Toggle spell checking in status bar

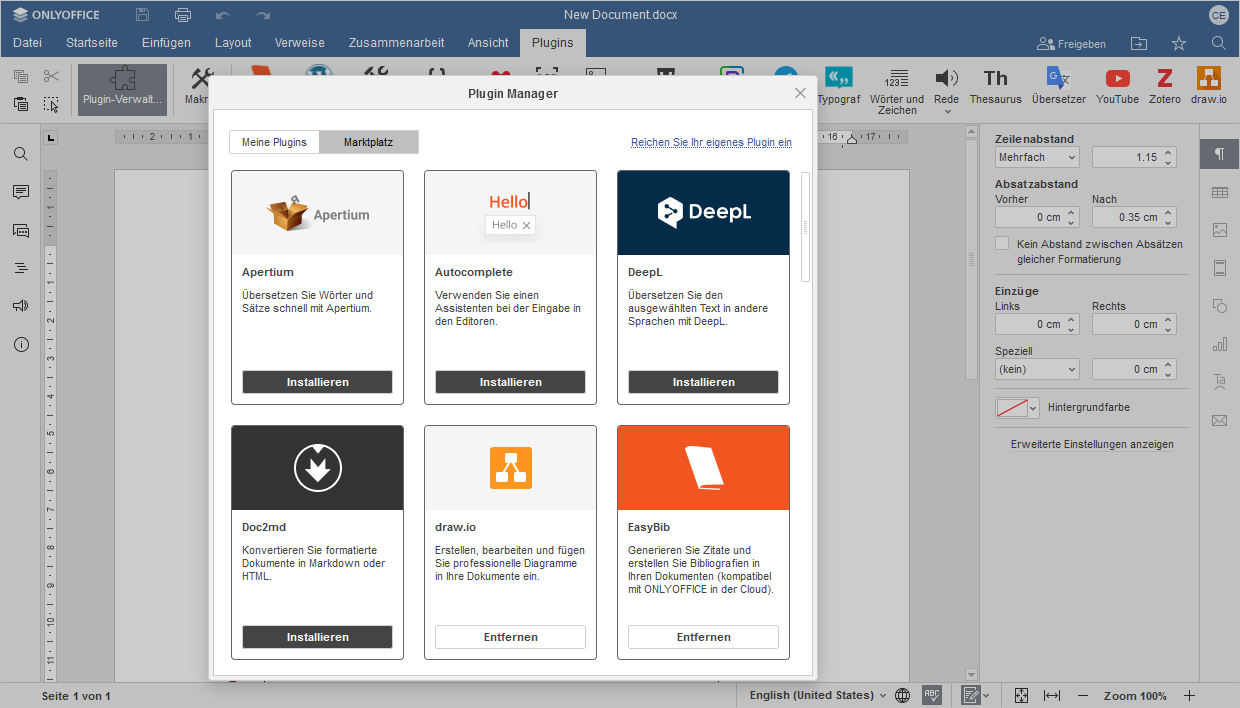point(931,695)
